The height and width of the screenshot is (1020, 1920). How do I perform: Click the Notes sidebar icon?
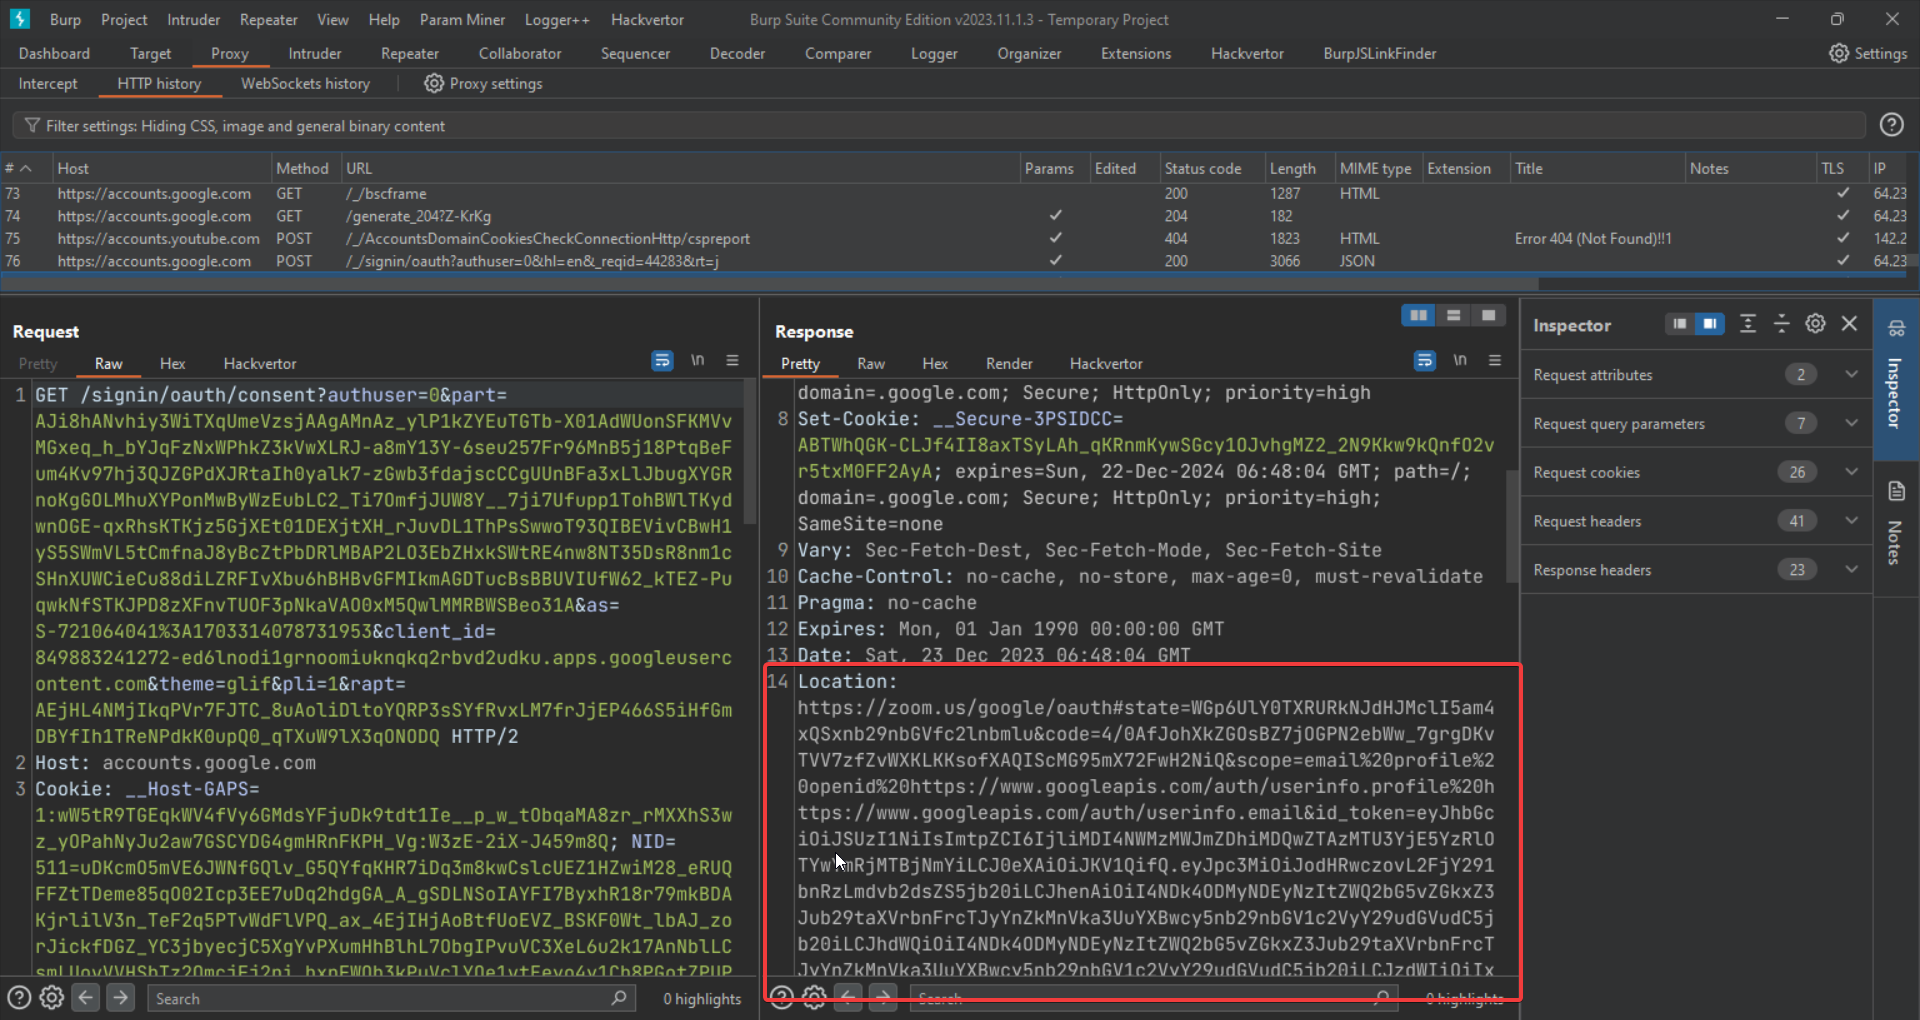coord(1896,491)
